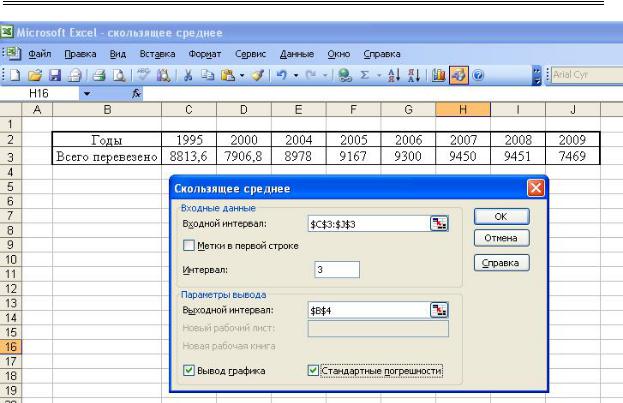
Task: Open the Redo history arrow
Action: 325,75
